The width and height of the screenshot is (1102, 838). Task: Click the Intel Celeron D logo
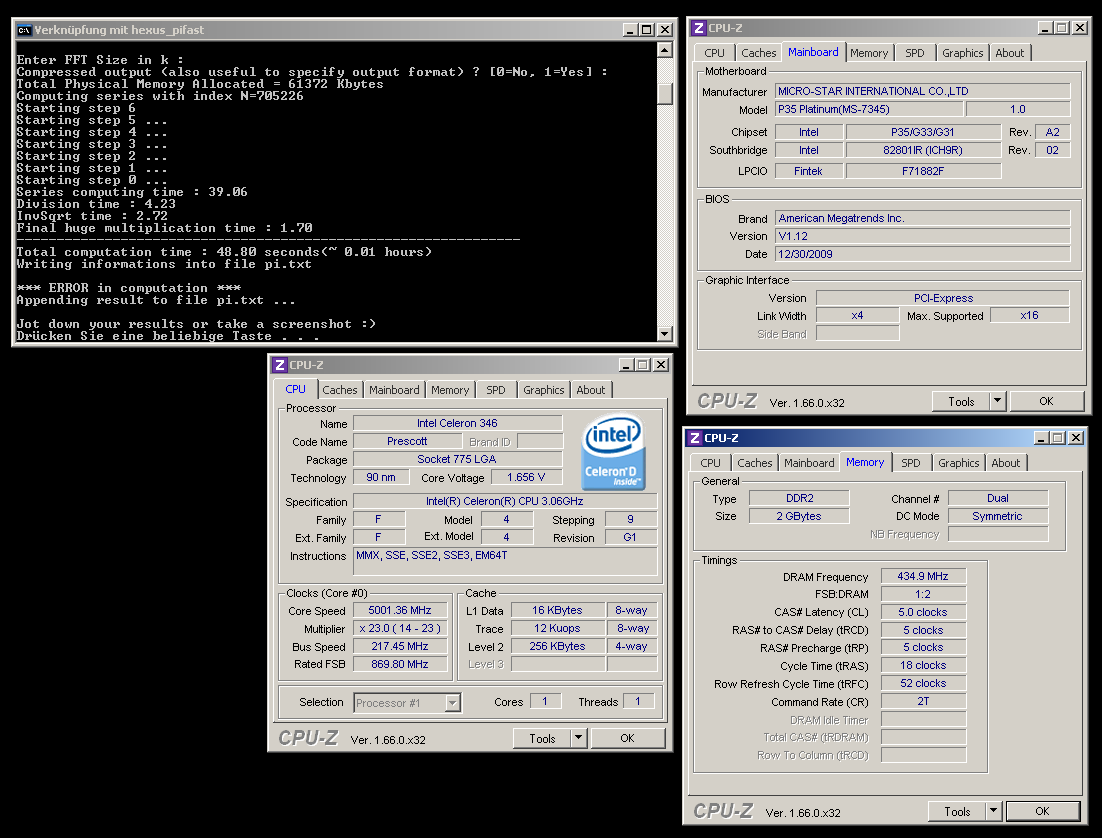point(614,451)
